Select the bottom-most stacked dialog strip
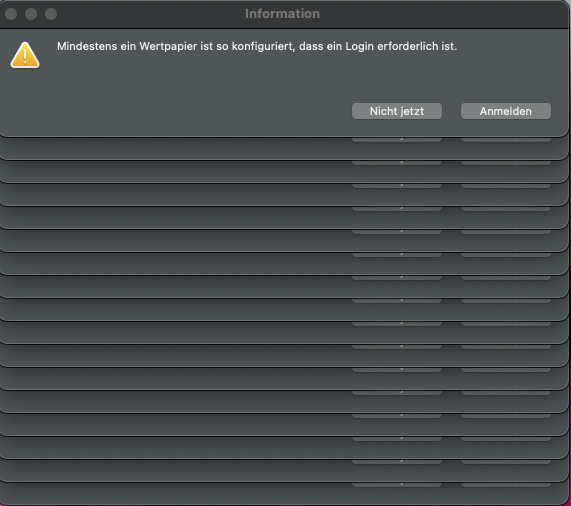 coord(284,494)
